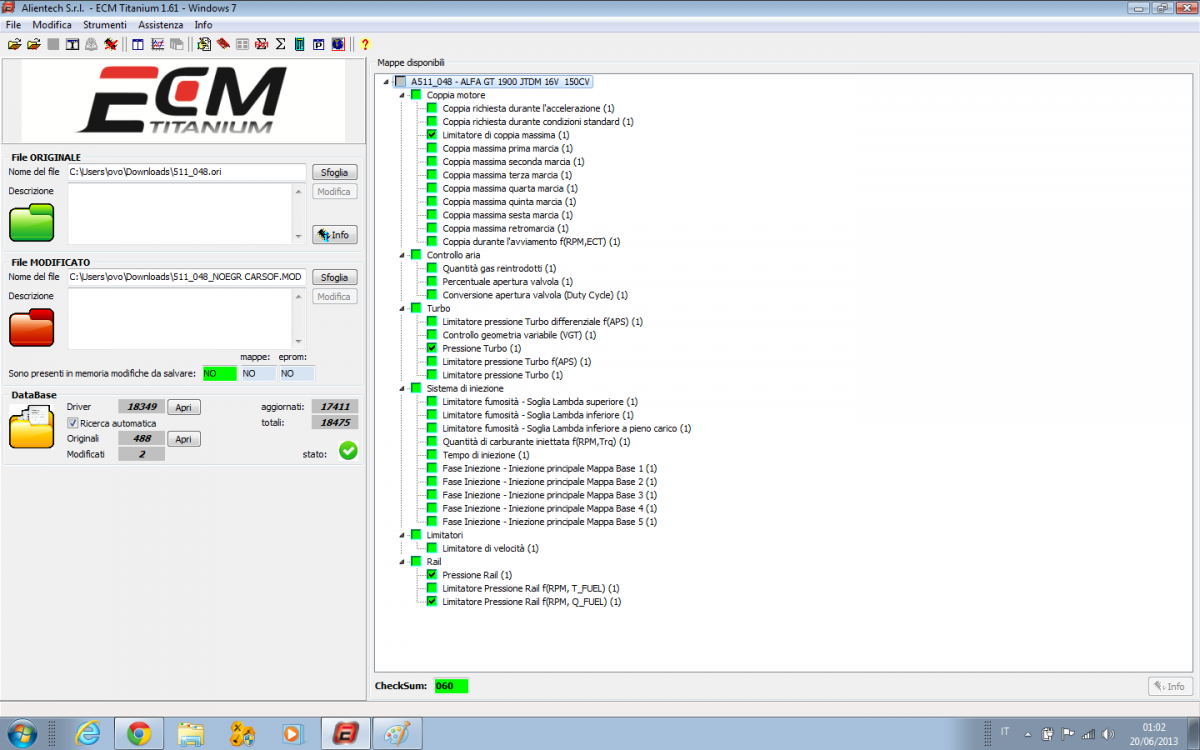Open the table view toolbar icon
Viewport: 1200px width, 750px height.
137,44
